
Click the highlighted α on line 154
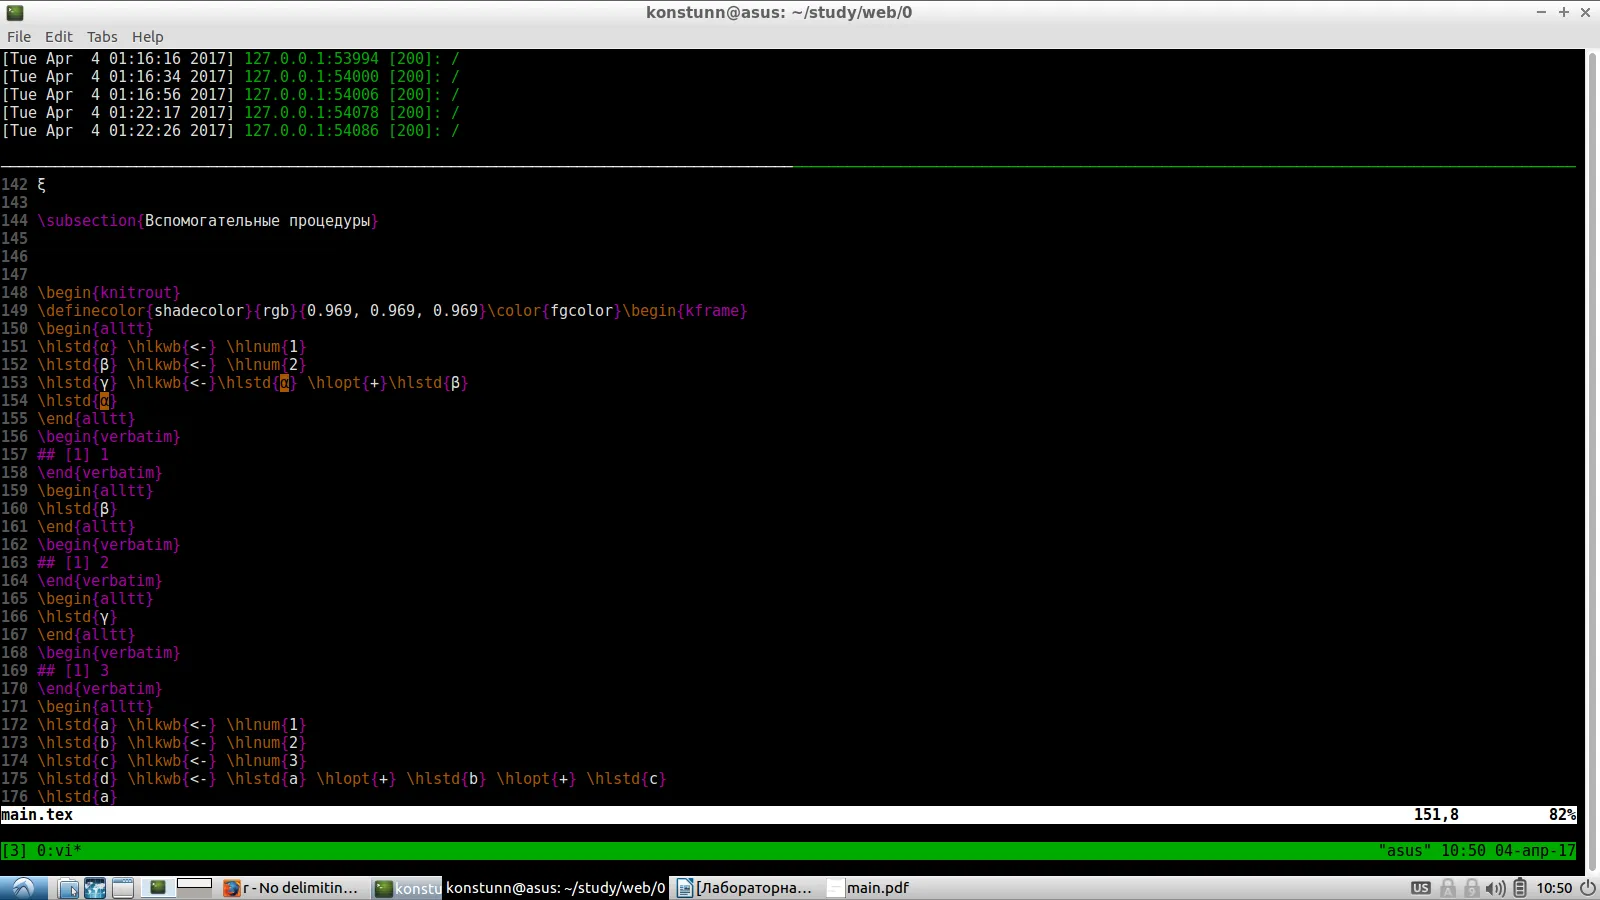[105, 401]
